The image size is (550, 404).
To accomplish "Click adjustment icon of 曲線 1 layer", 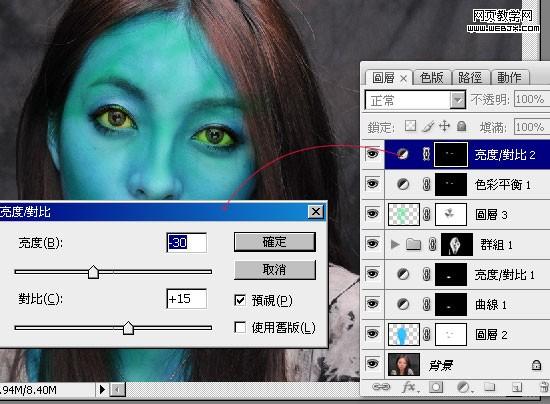I will point(403,304).
